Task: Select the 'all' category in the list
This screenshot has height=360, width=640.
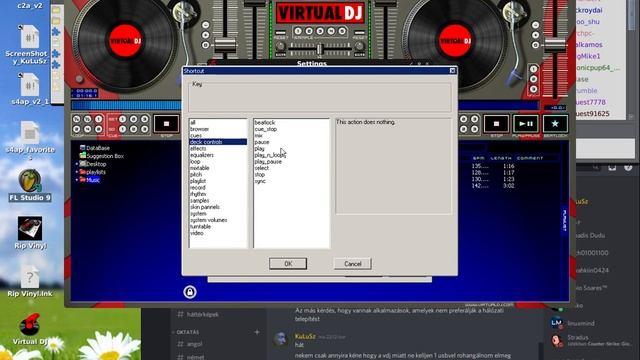Action: pyautogui.click(x=218, y=122)
